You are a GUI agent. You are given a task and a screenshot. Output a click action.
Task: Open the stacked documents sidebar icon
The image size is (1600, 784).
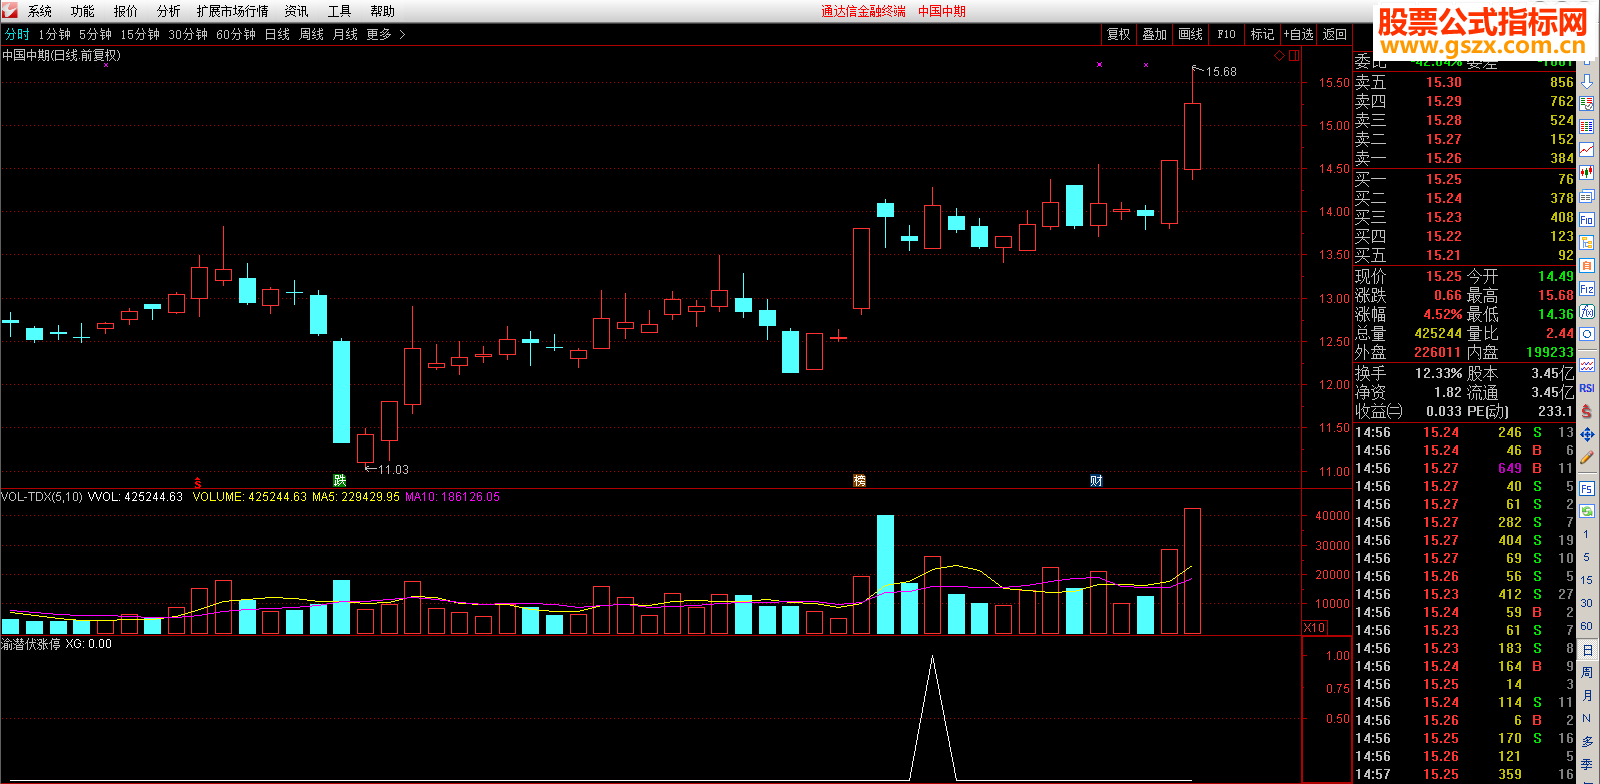pyautogui.click(x=1587, y=196)
